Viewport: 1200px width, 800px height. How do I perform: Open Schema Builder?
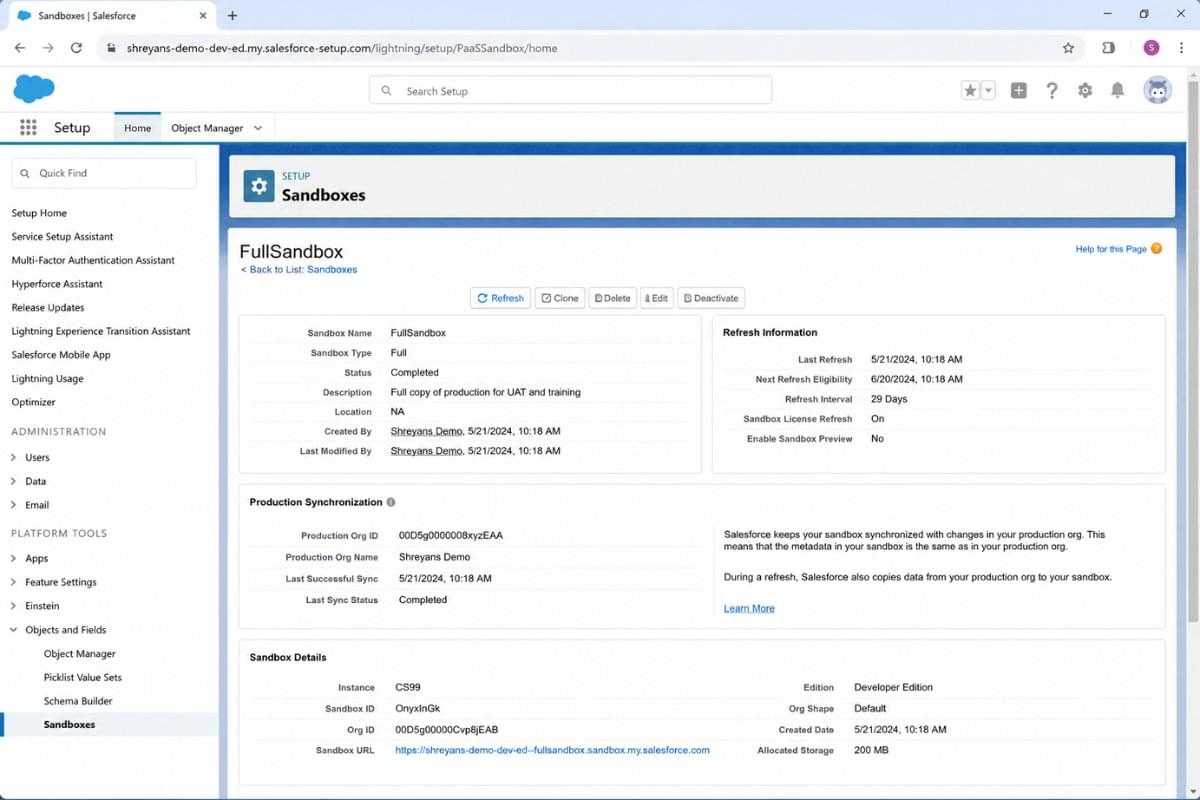coord(78,701)
